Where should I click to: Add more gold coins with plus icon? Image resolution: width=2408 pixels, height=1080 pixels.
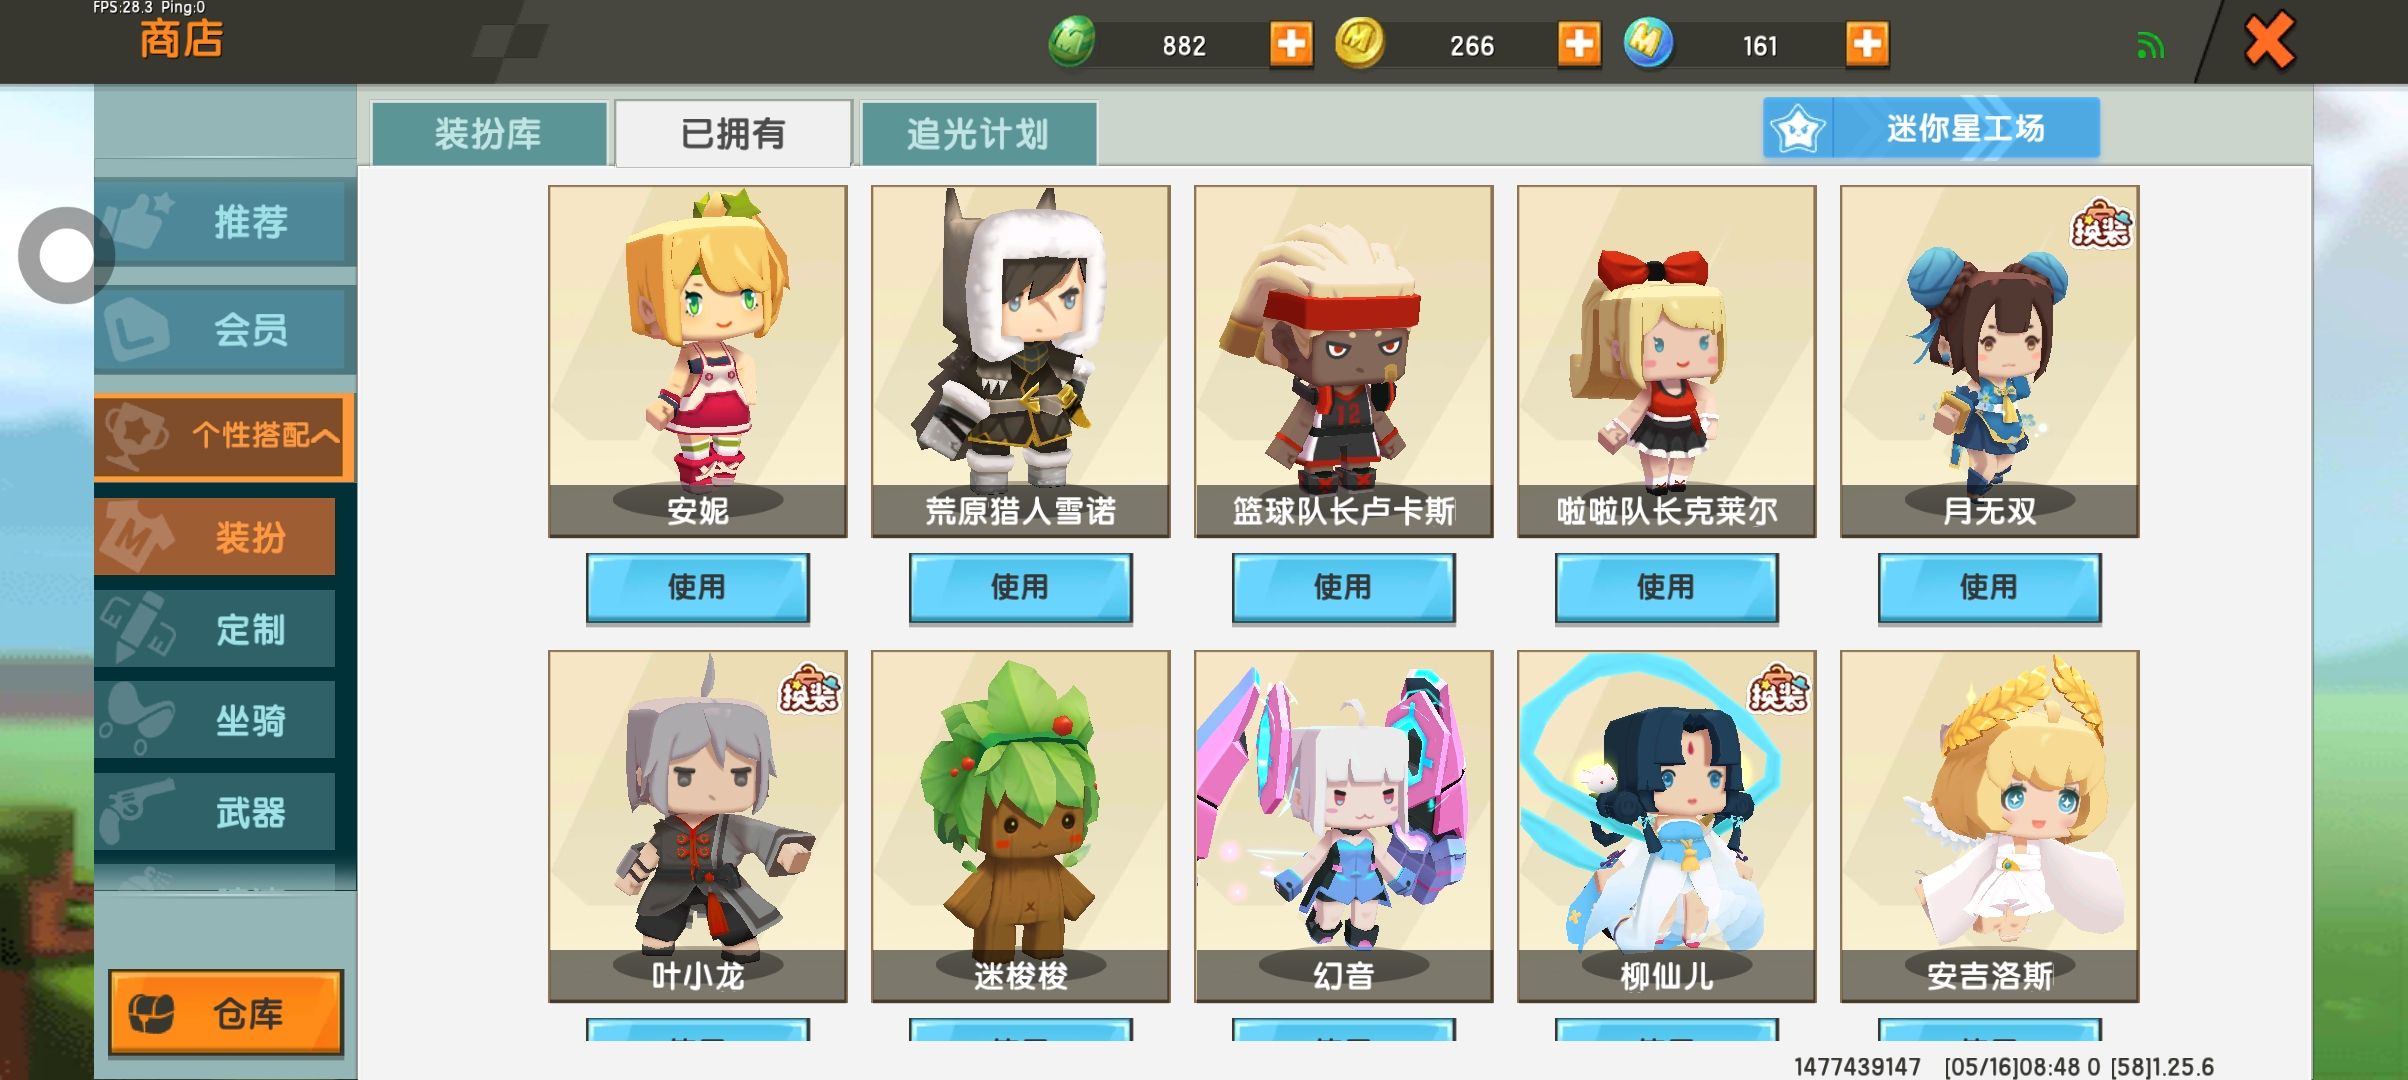coord(1579,44)
